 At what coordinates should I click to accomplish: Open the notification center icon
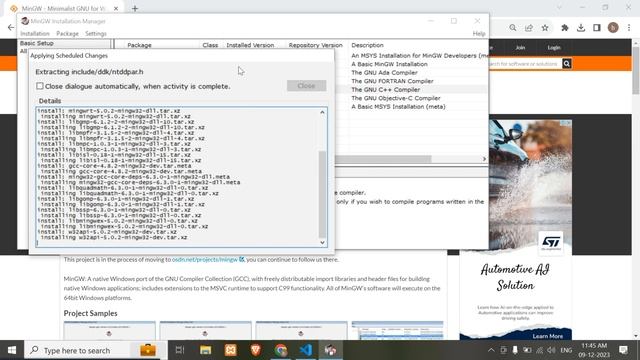coord(623,350)
